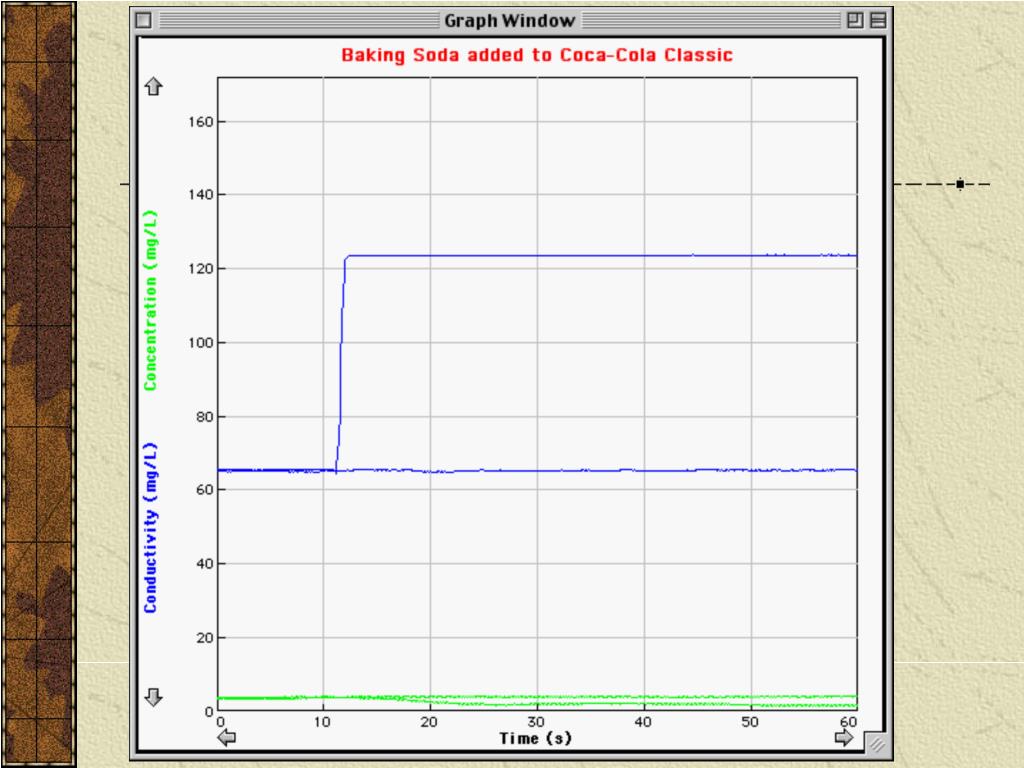The image size is (1024, 768).
Task: Click the down arrow on the vertical axis
Action: pyautogui.click(x=153, y=697)
